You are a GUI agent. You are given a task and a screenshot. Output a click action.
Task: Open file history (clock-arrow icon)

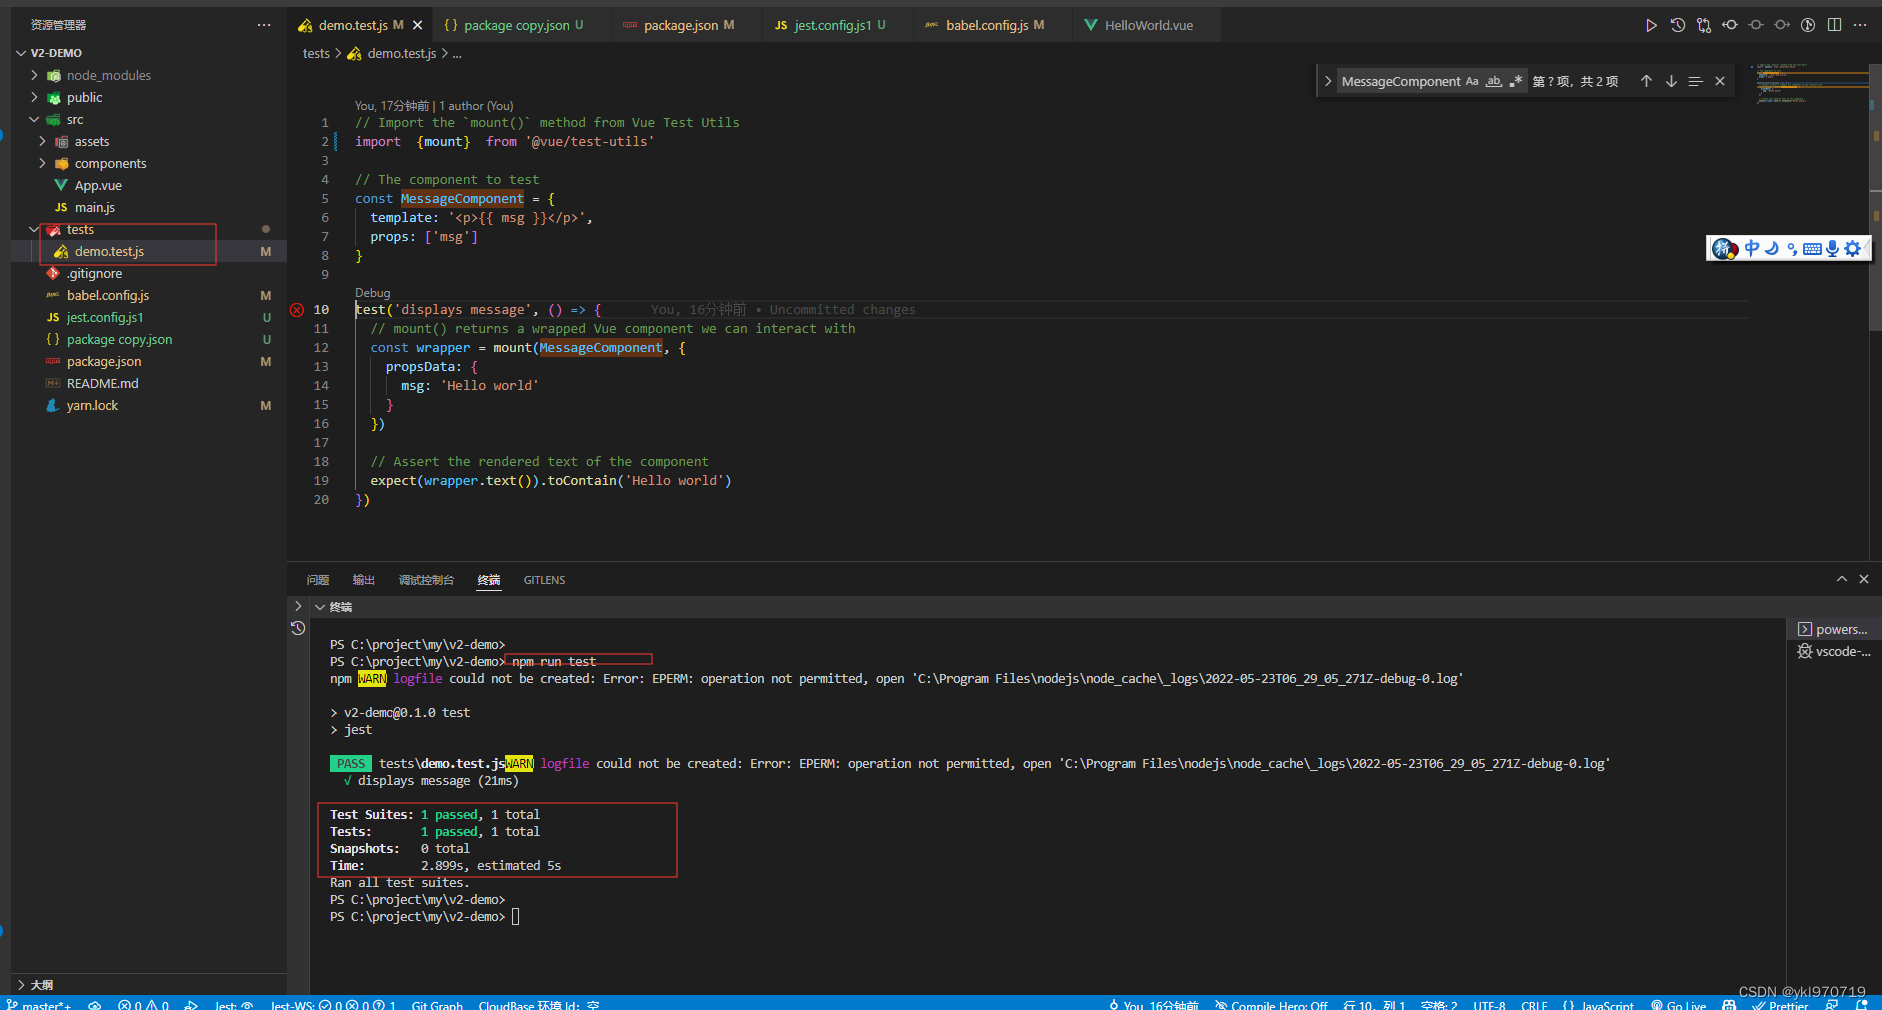click(1678, 25)
